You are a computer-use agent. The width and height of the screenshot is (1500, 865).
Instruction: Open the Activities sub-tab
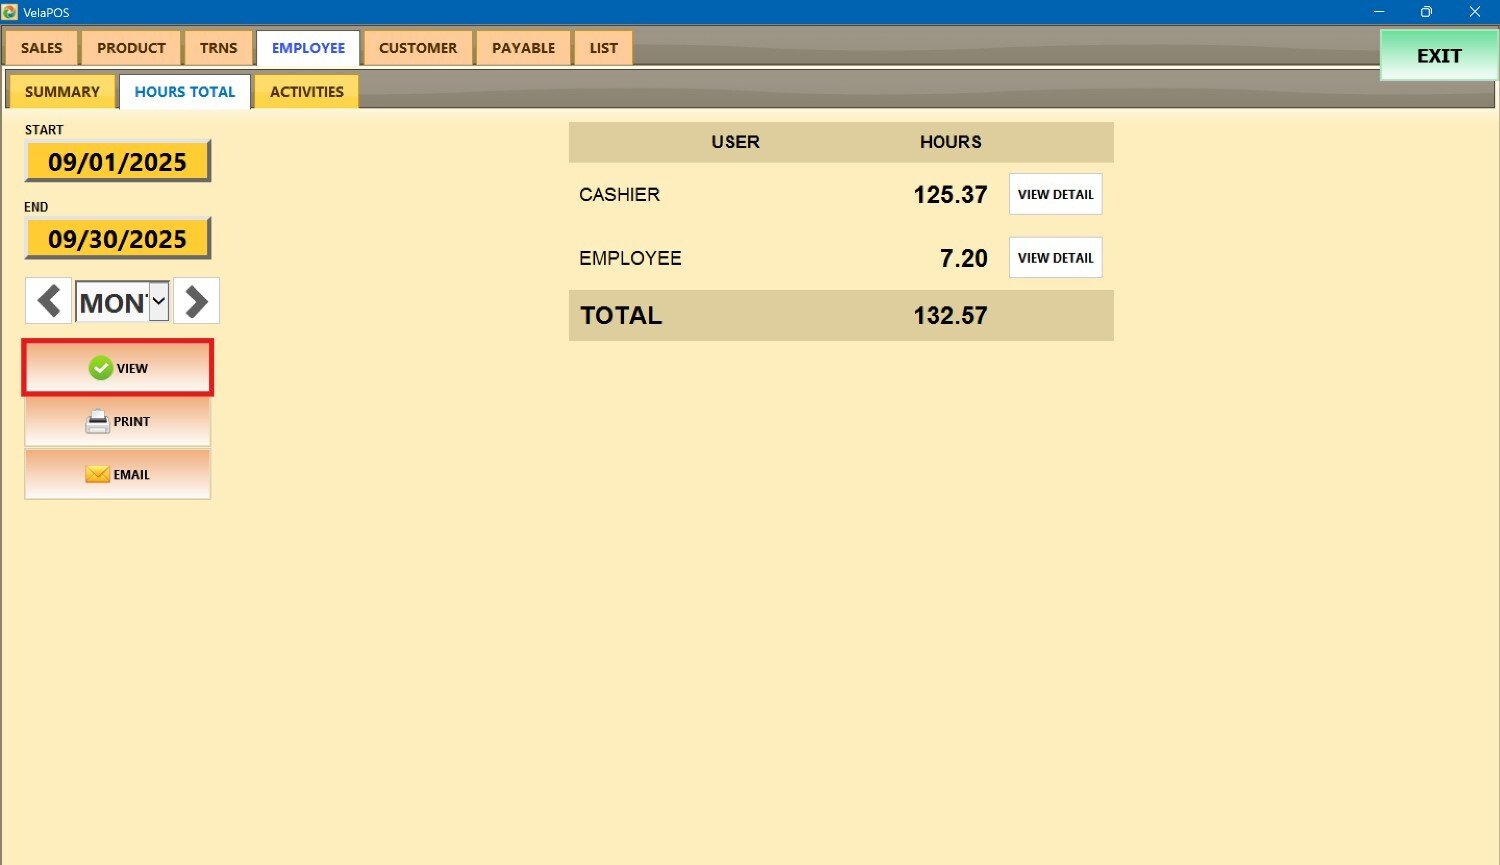(306, 92)
